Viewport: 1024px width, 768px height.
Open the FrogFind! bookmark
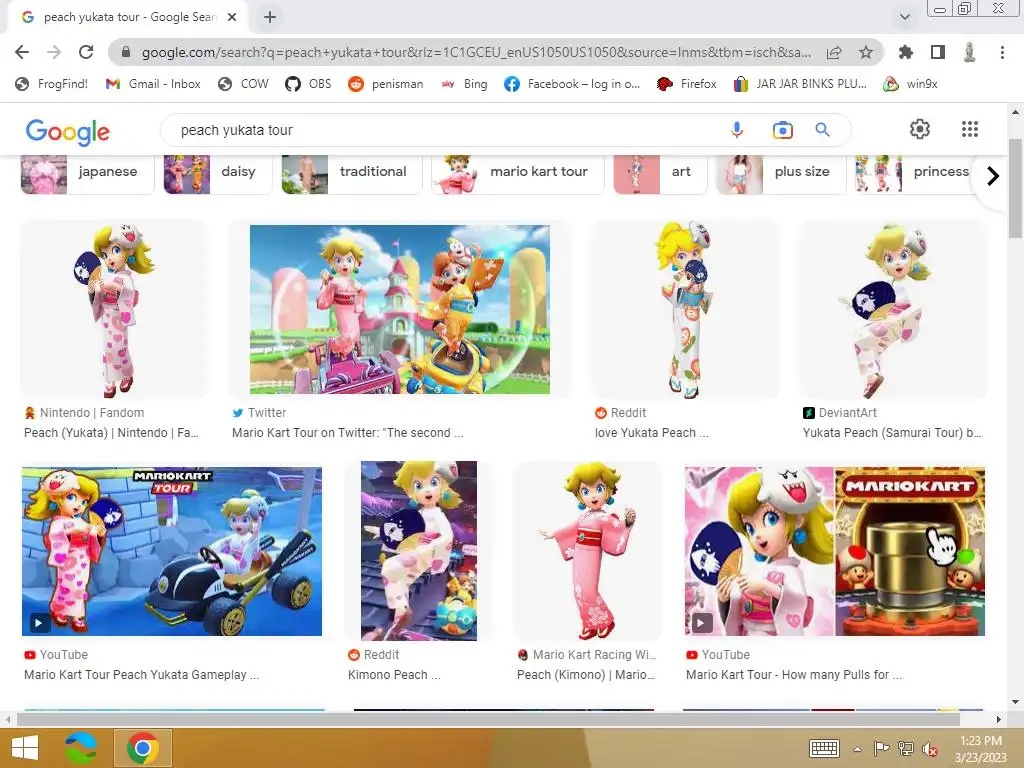[52, 84]
